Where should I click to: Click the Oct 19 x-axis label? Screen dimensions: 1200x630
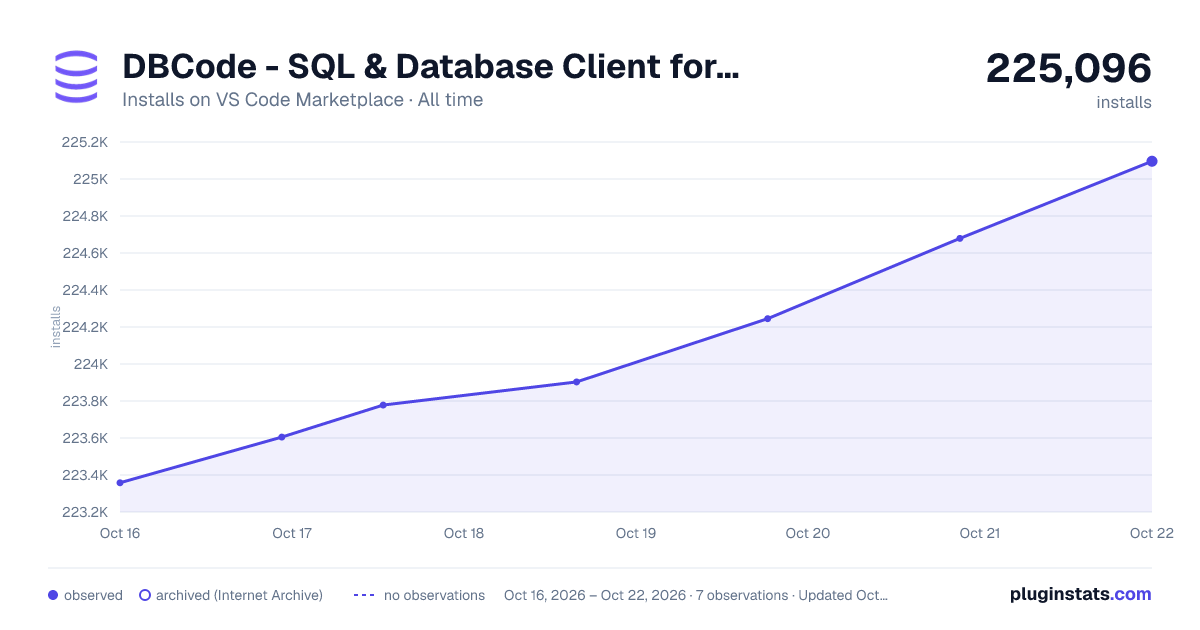tap(636, 533)
